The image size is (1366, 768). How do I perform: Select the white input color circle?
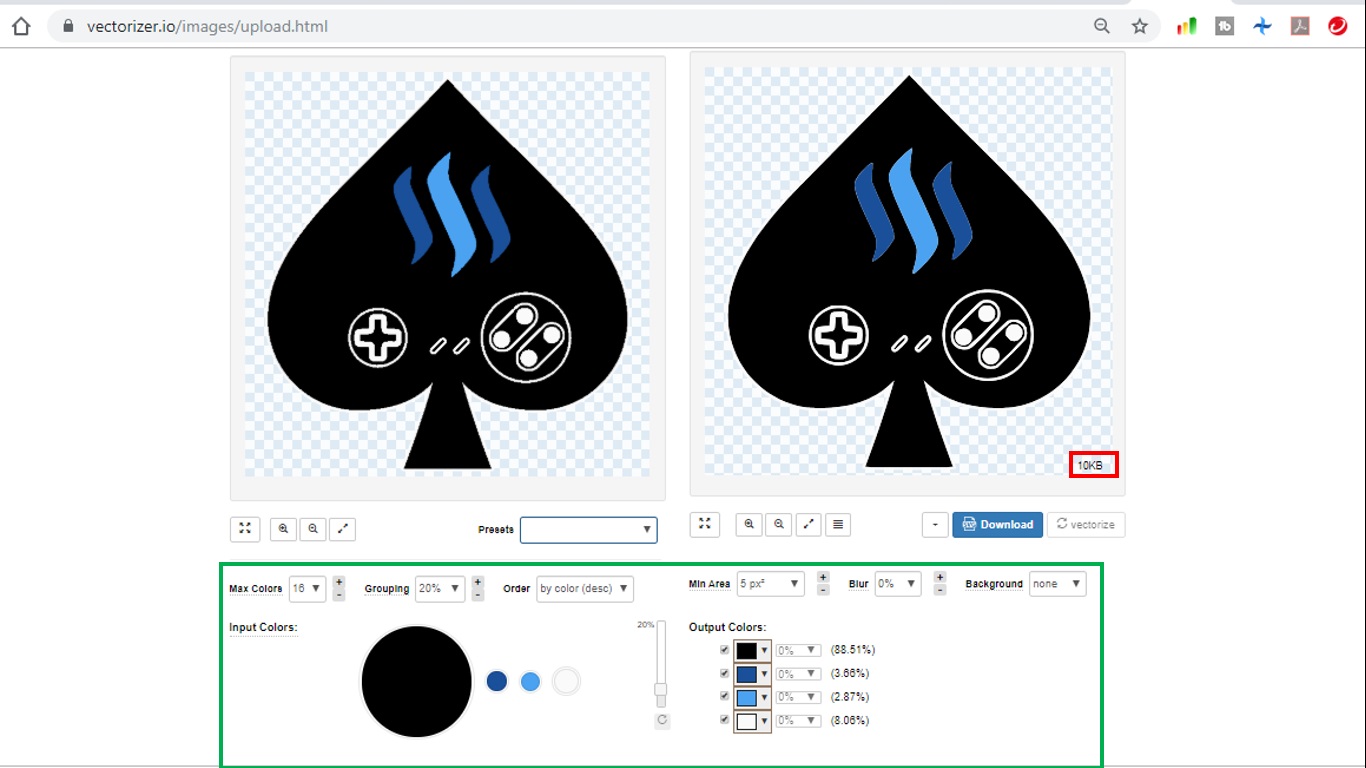(x=566, y=682)
